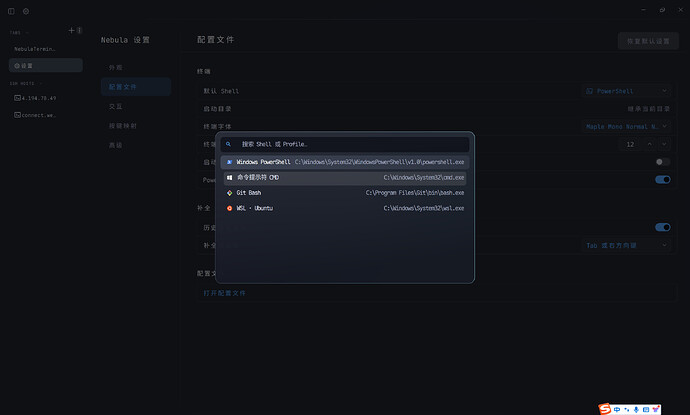
Task: Click the Windows PowerShell icon in the list
Action: point(229,162)
